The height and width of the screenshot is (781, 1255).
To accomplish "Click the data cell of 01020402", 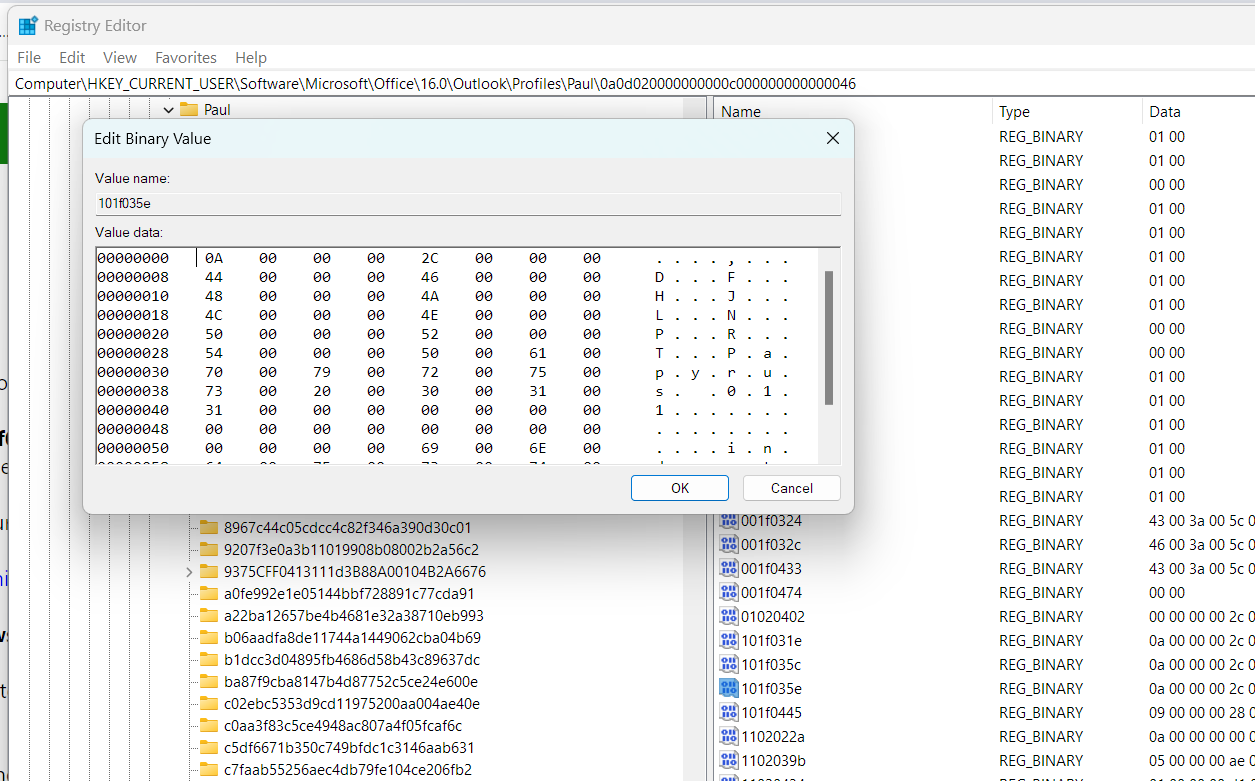I will [1201, 616].
